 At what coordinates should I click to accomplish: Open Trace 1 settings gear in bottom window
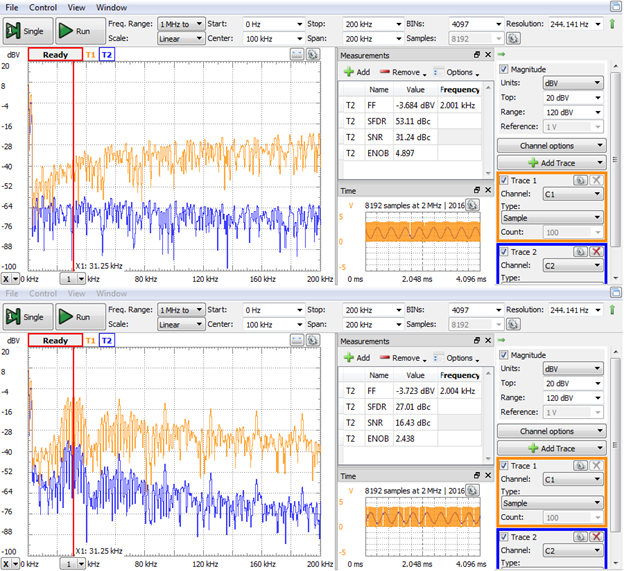(x=580, y=465)
